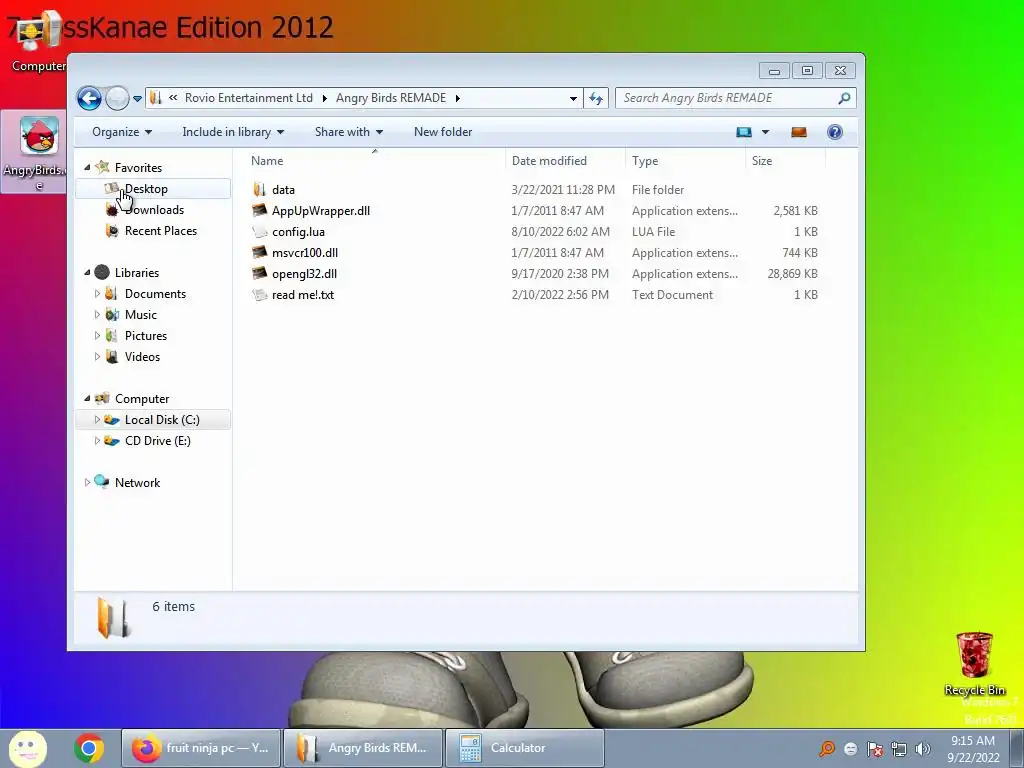The height and width of the screenshot is (768, 1024).
Task: Click opengl32.dll file name
Action: 304,274
